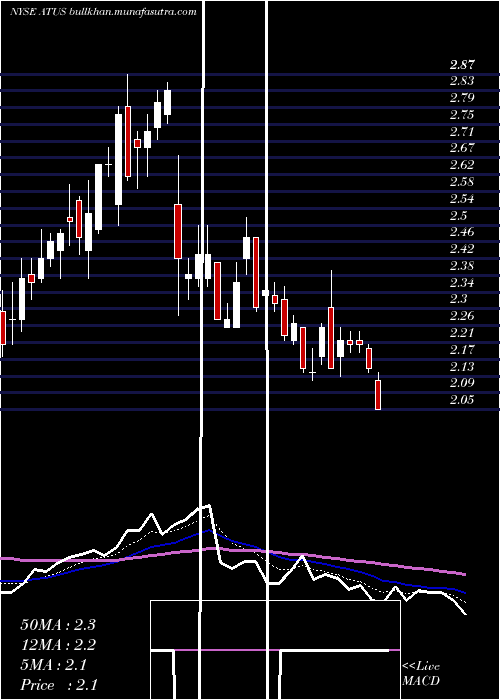The height and width of the screenshot is (700, 500).
Task: Click the 2.13 price axis label
Action: tap(462, 367)
